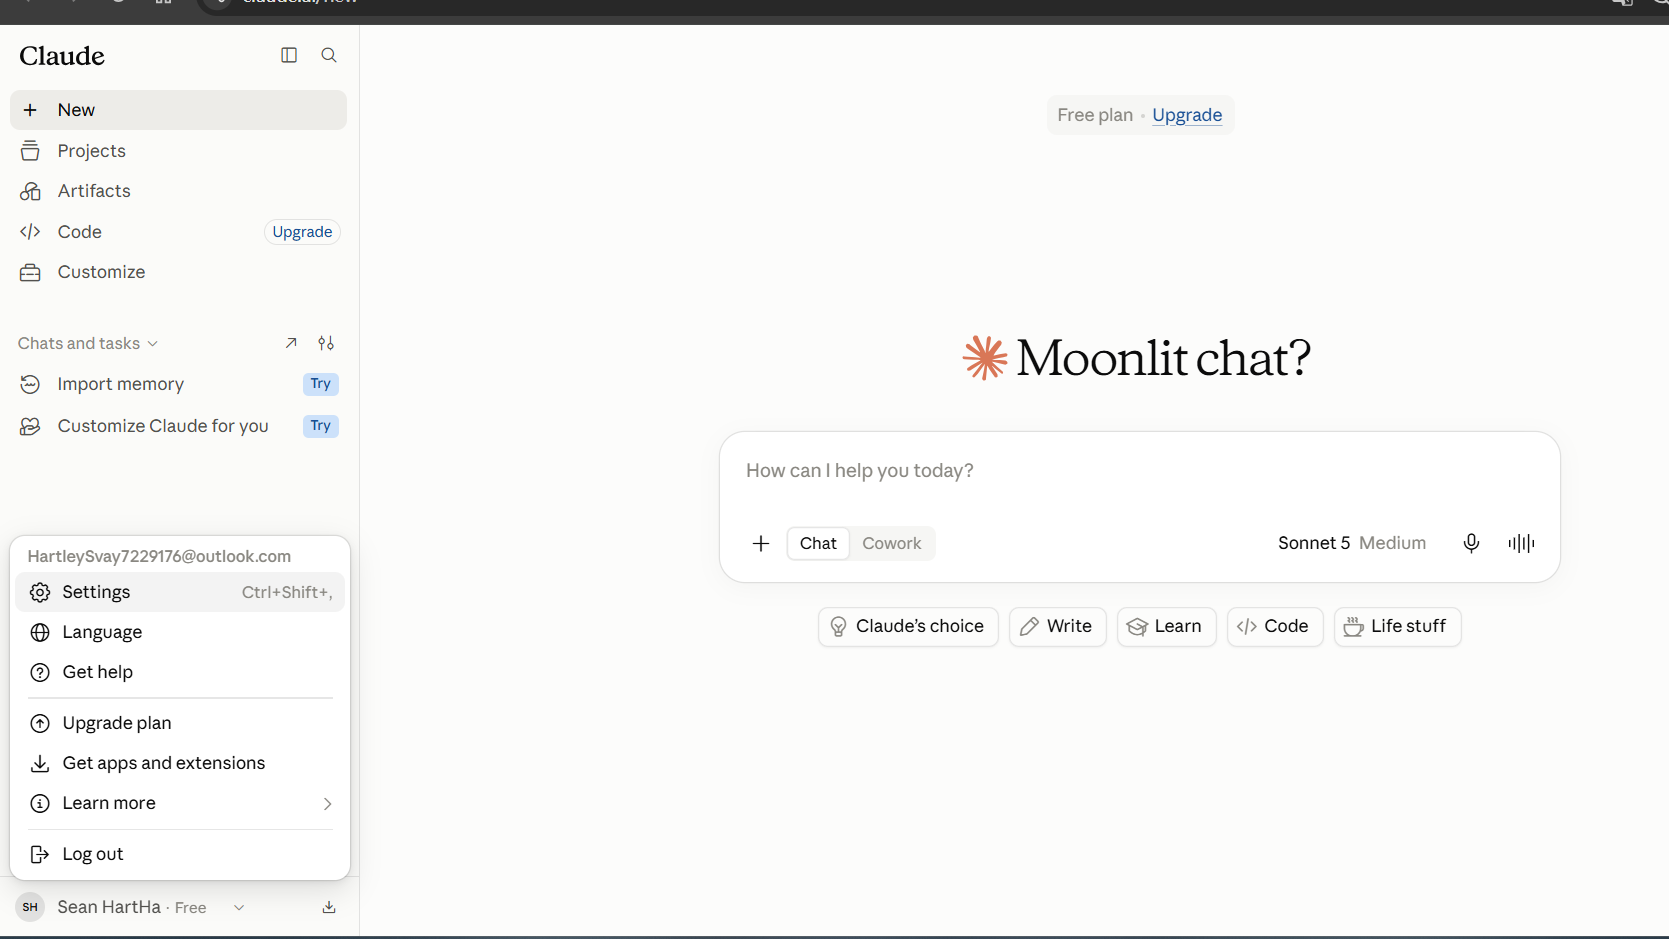Click the Upgrade link near Free plan

[x=1187, y=115]
